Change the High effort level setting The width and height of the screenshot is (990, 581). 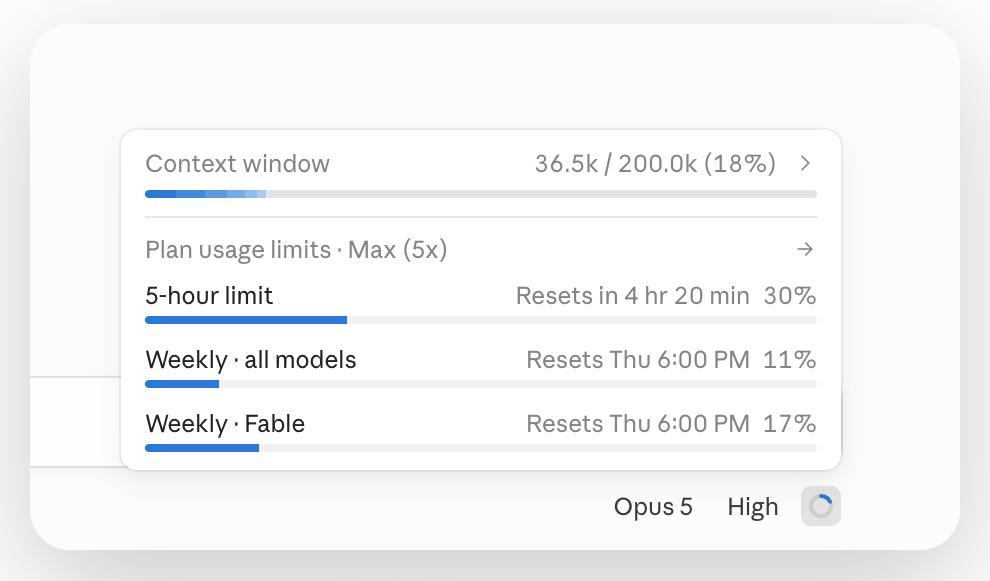coord(753,506)
